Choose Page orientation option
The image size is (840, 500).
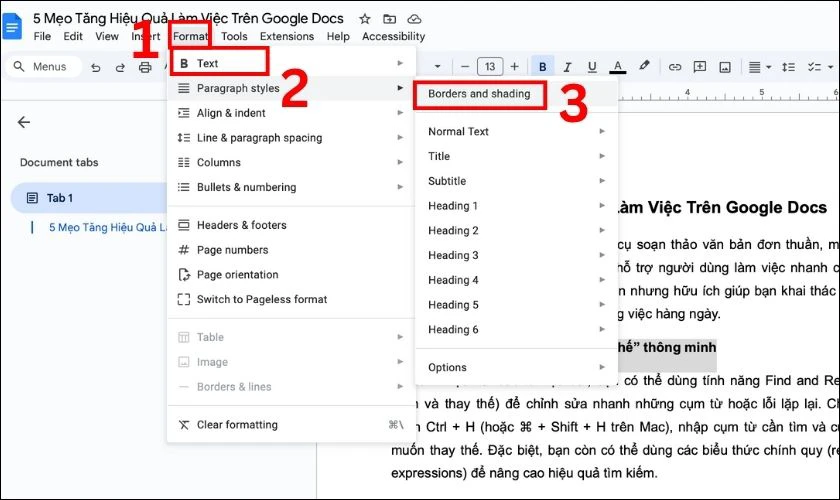click(x=291, y=274)
